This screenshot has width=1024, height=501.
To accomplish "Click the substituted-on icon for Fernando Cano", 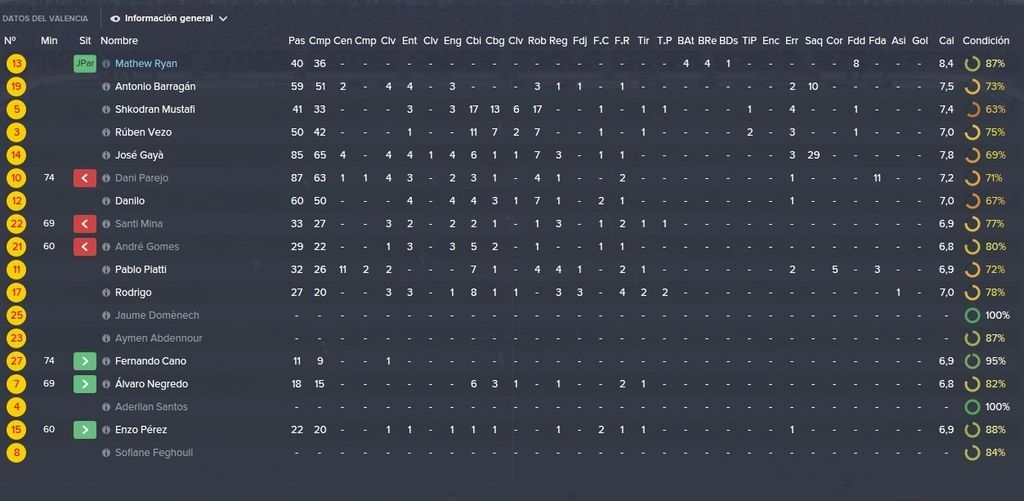I will pos(85,361).
